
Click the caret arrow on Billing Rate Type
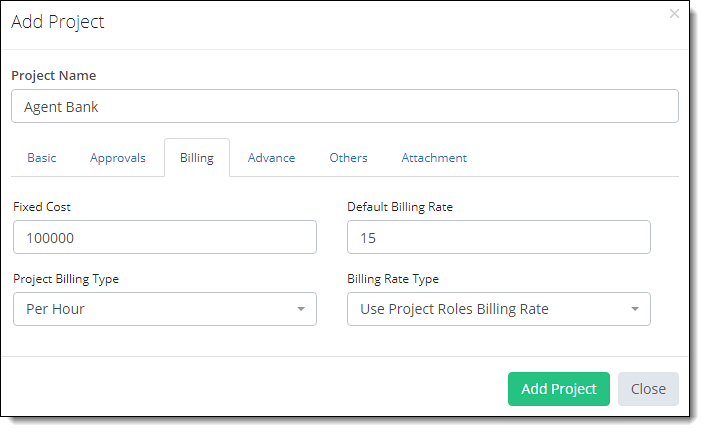(635, 309)
